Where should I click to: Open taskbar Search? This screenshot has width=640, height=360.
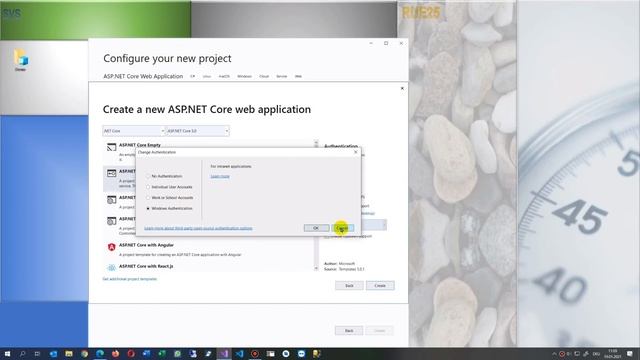click(x=22, y=354)
